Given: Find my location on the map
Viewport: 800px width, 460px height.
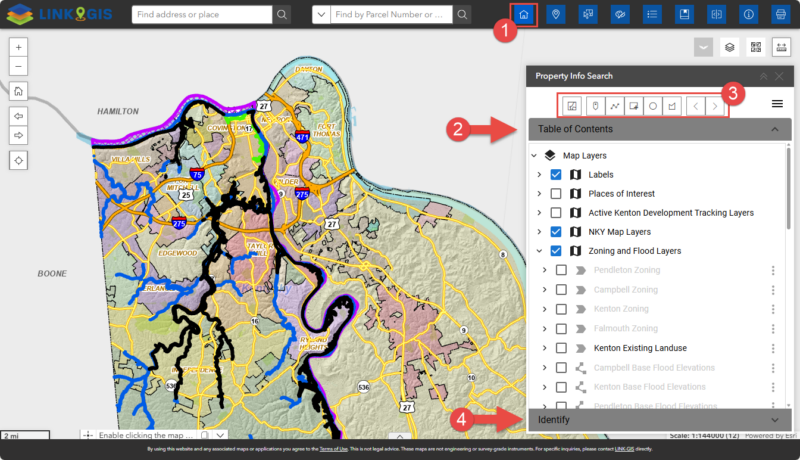Looking at the screenshot, I should click(18, 160).
